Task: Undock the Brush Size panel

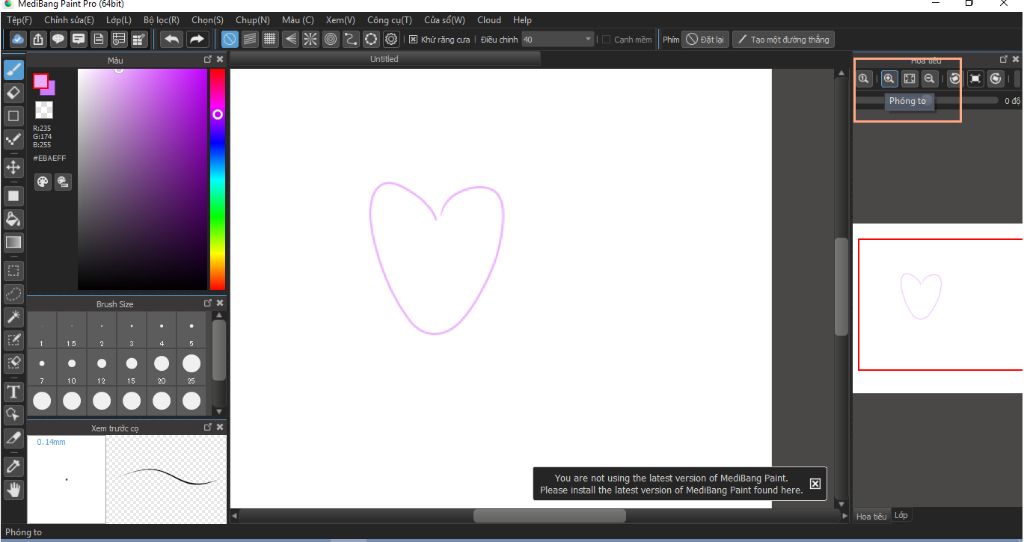Action: coord(208,303)
